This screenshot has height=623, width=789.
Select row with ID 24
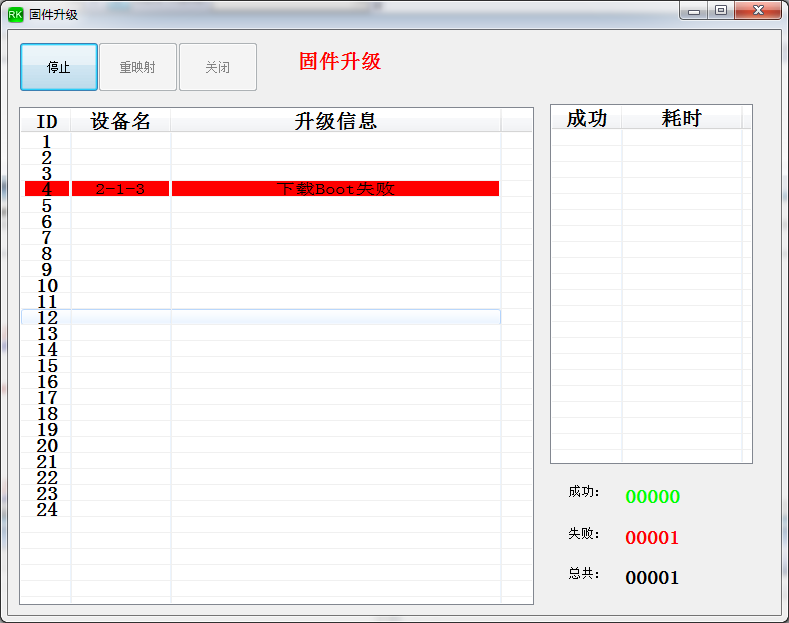tap(261, 509)
